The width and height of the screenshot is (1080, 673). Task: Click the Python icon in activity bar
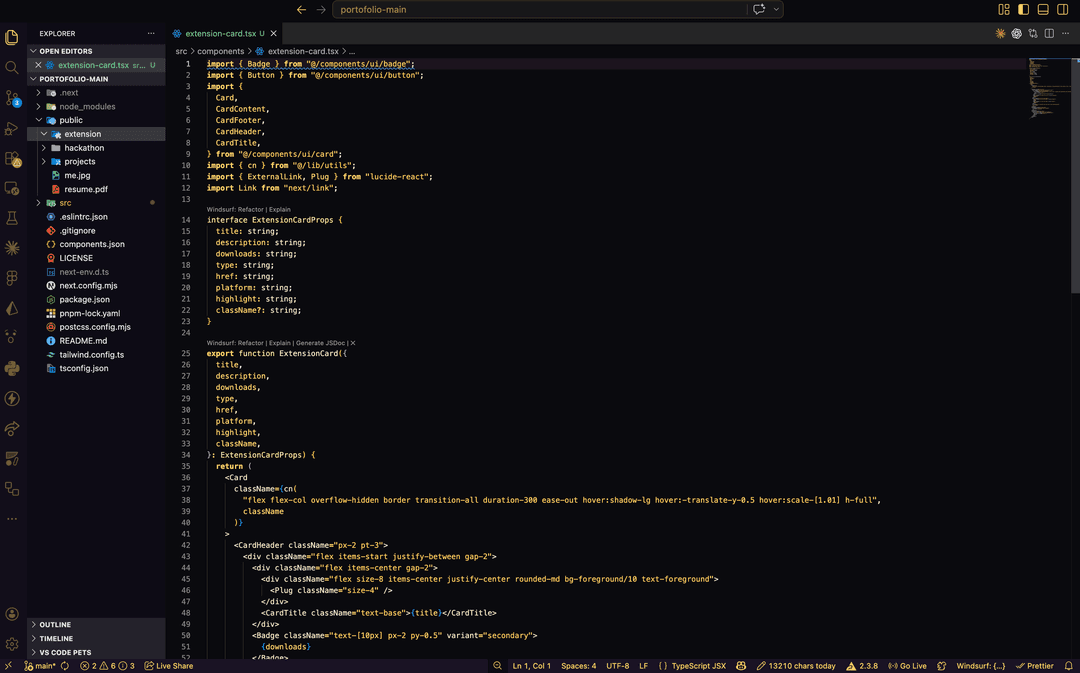pos(12,368)
